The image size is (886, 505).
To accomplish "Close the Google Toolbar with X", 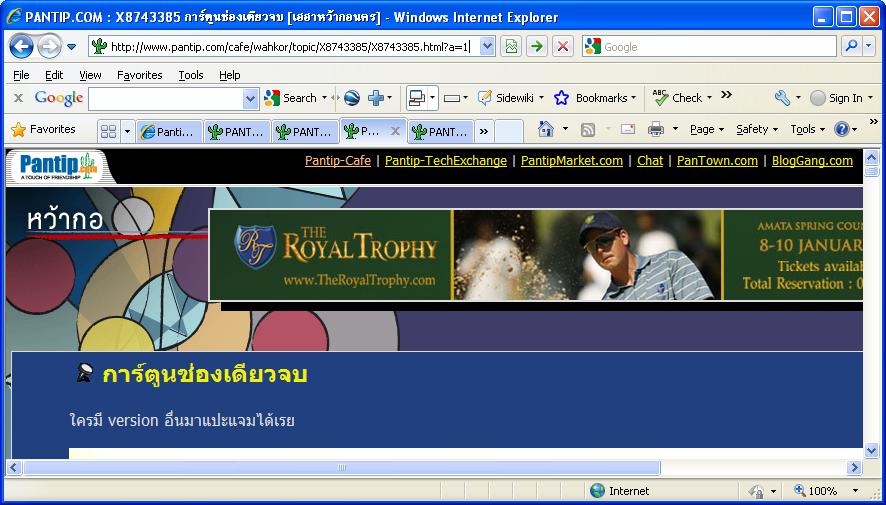I will coord(18,98).
